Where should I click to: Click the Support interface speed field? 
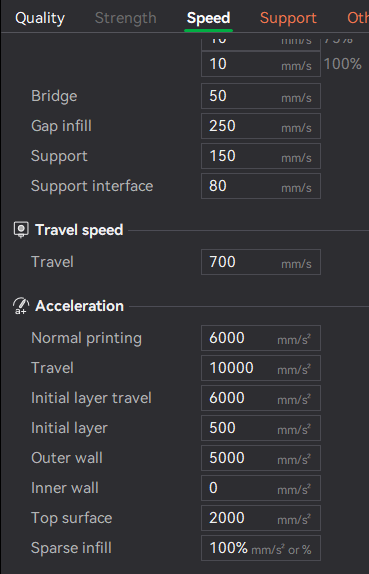pyautogui.click(x=261, y=186)
